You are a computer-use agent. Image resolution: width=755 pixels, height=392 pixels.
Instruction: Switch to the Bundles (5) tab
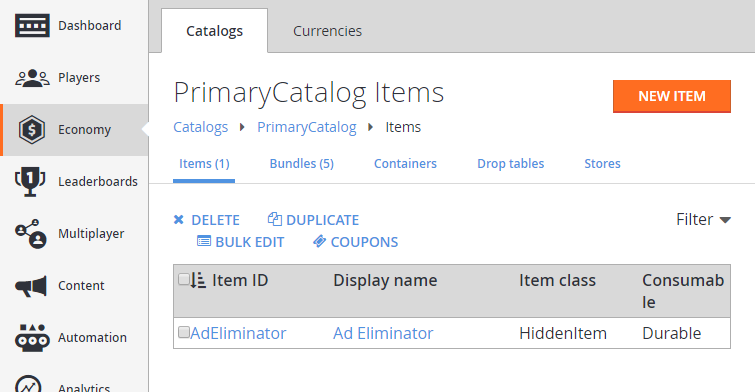coord(301,164)
